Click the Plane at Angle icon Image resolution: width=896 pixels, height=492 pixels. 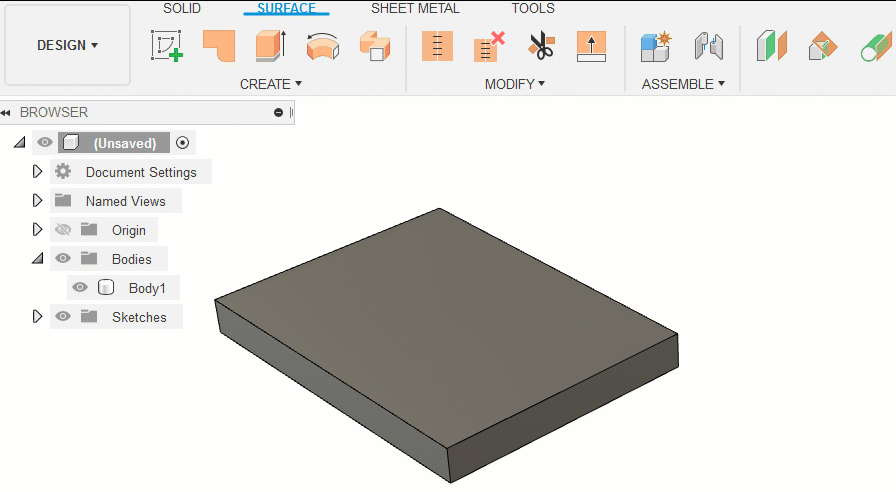[823, 46]
